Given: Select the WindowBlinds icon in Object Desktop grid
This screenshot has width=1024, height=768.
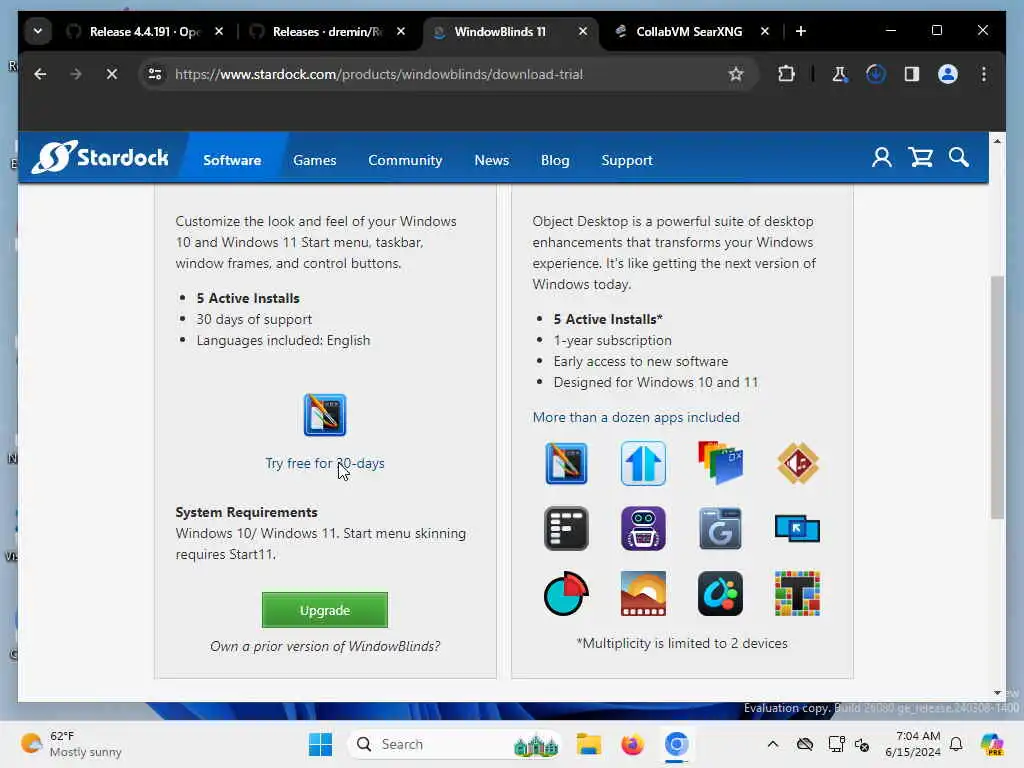Looking at the screenshot, I should [x=566, y=464].
